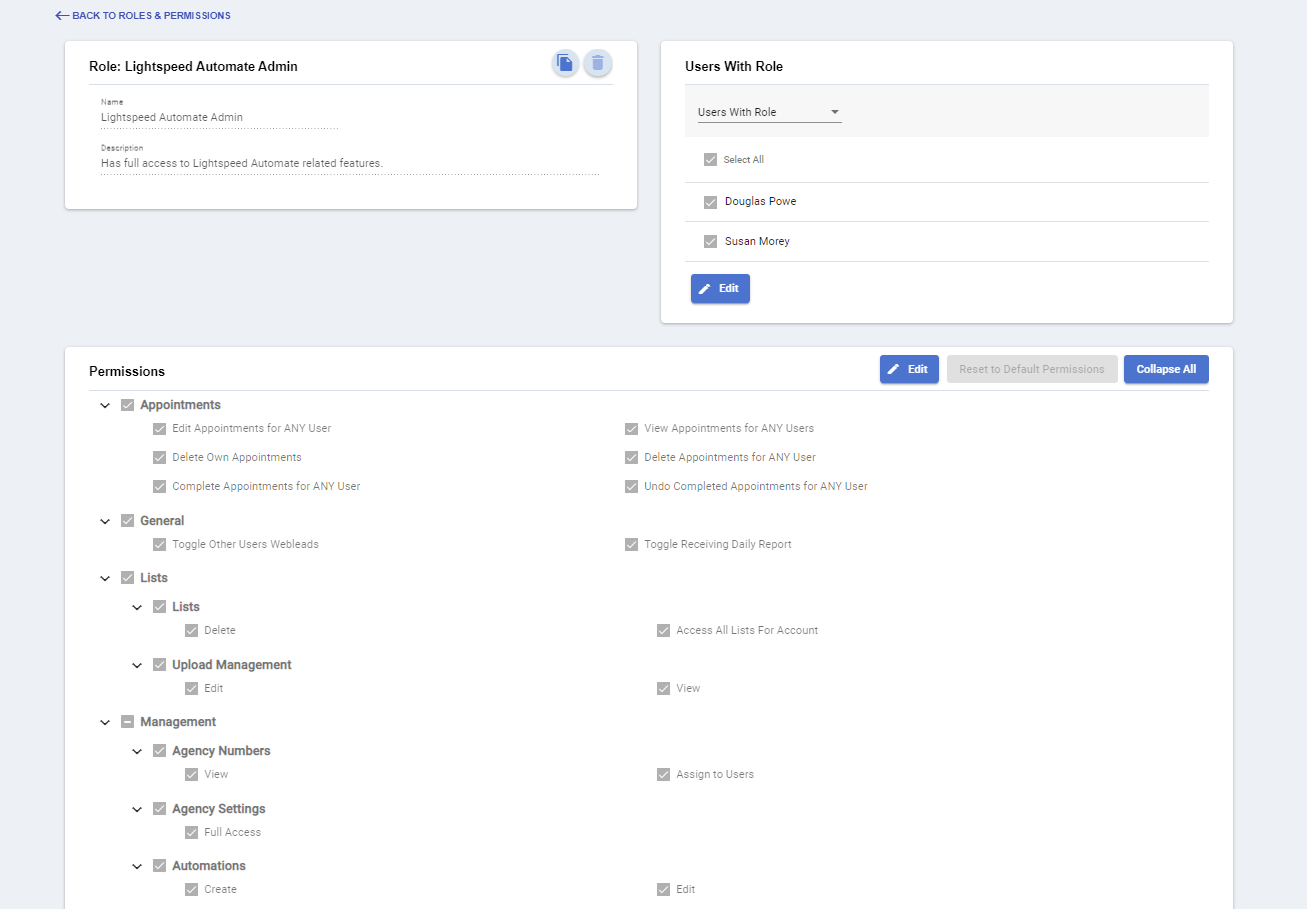Toggle the General group checkbox

[x=128, y=521]
